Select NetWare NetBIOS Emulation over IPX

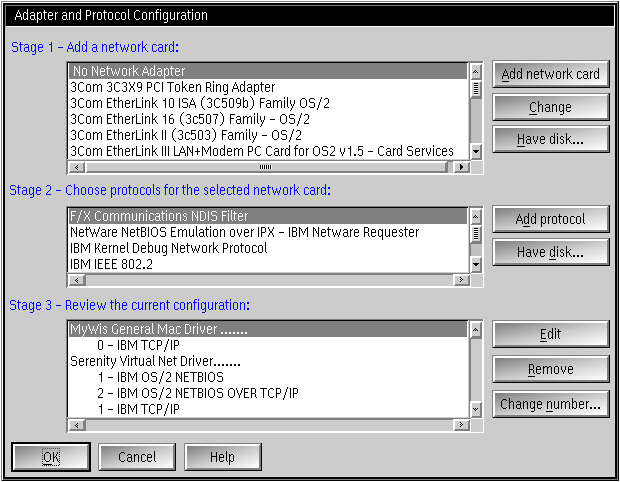point(268,232)
